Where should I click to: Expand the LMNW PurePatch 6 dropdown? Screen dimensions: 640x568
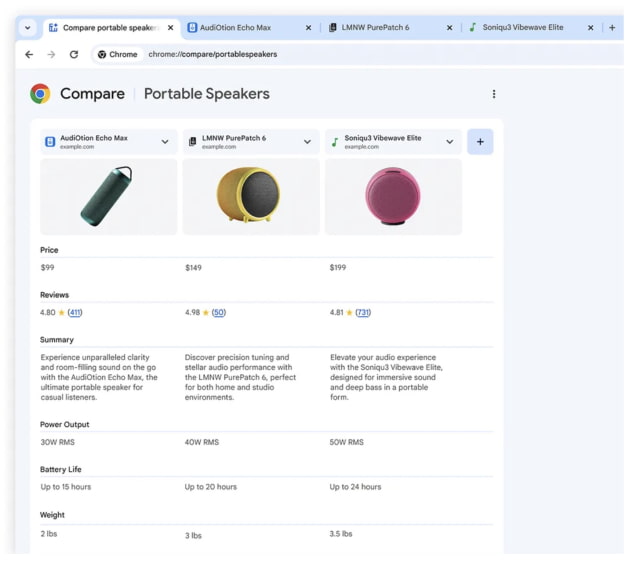(x=307, y=142)
